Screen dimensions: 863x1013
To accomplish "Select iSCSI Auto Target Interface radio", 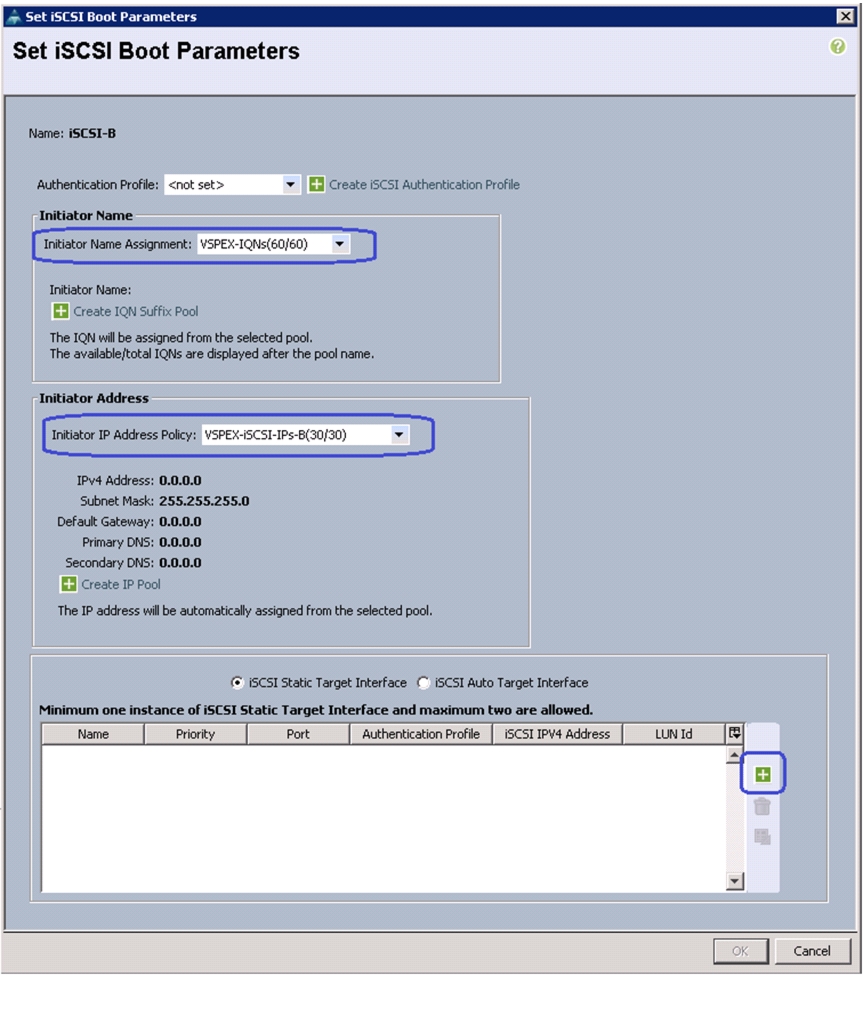I will (423, 683).
